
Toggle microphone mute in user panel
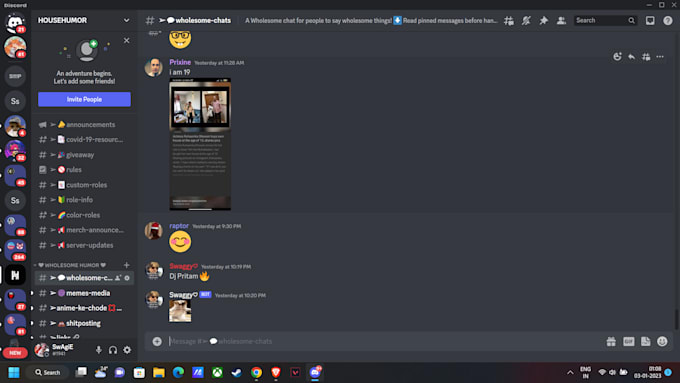[98, 350]
